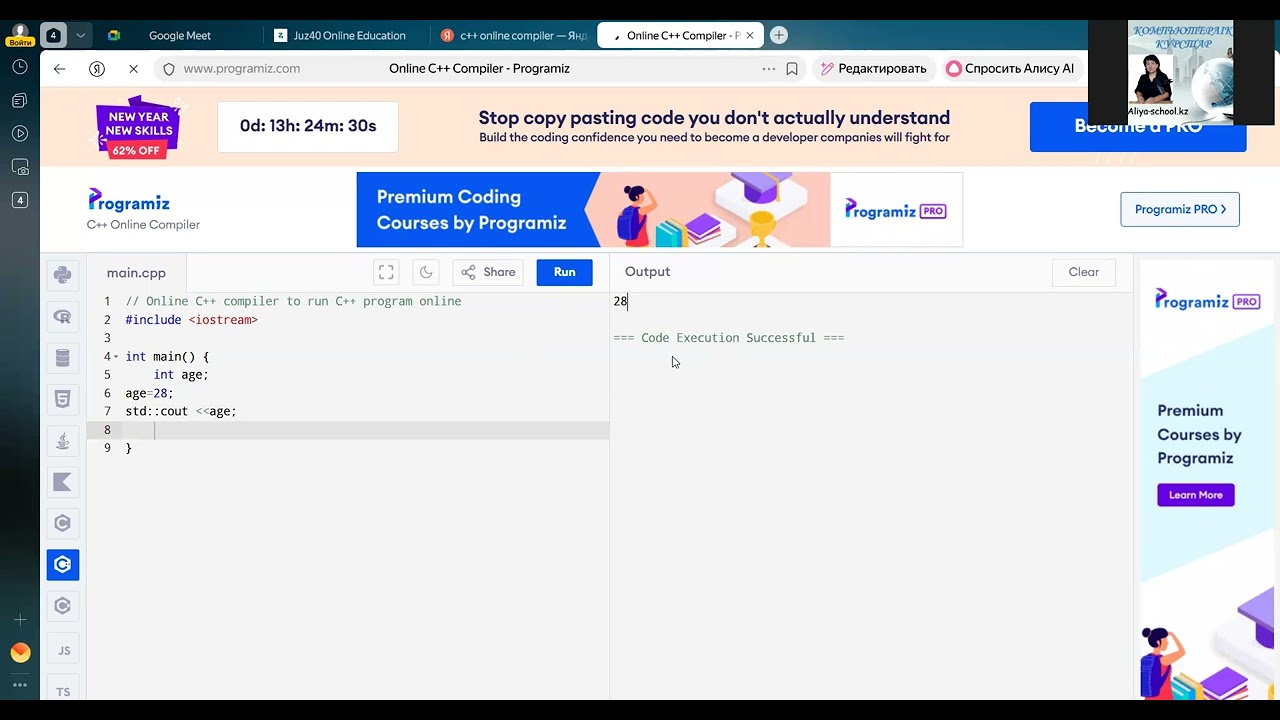Image resolution: width=1280 pixels, height=720 pixels.
Task: Click the #include <iostream> line
Action: (191, 320)
